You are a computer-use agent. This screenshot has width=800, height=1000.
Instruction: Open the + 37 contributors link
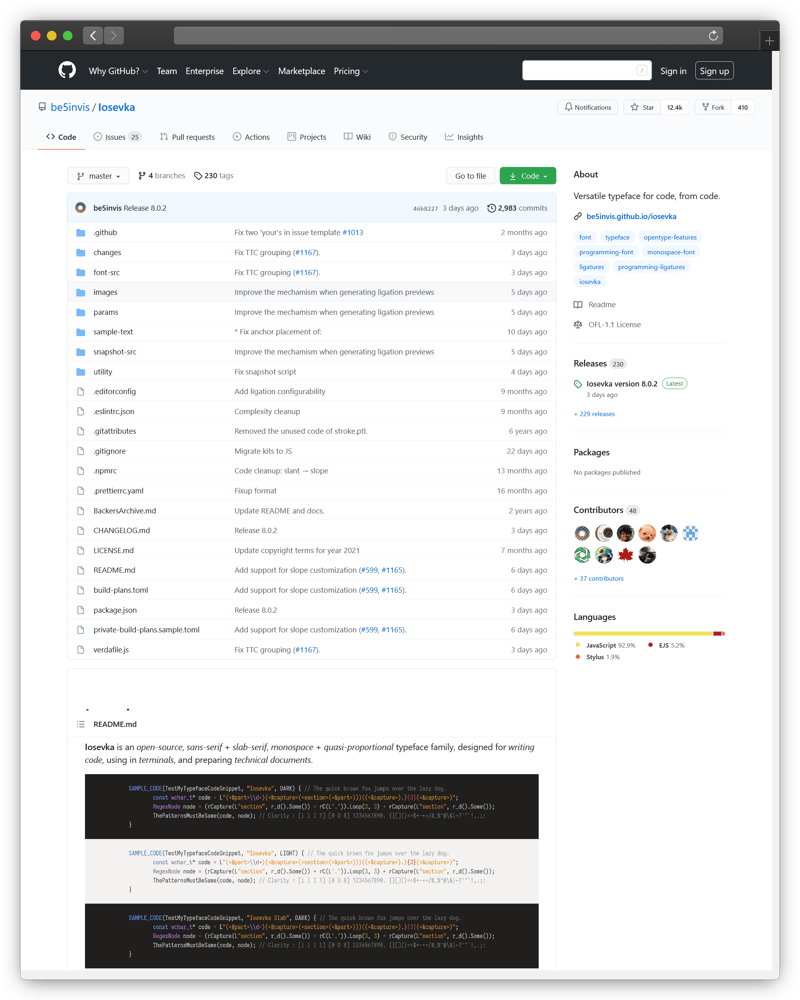598,578
